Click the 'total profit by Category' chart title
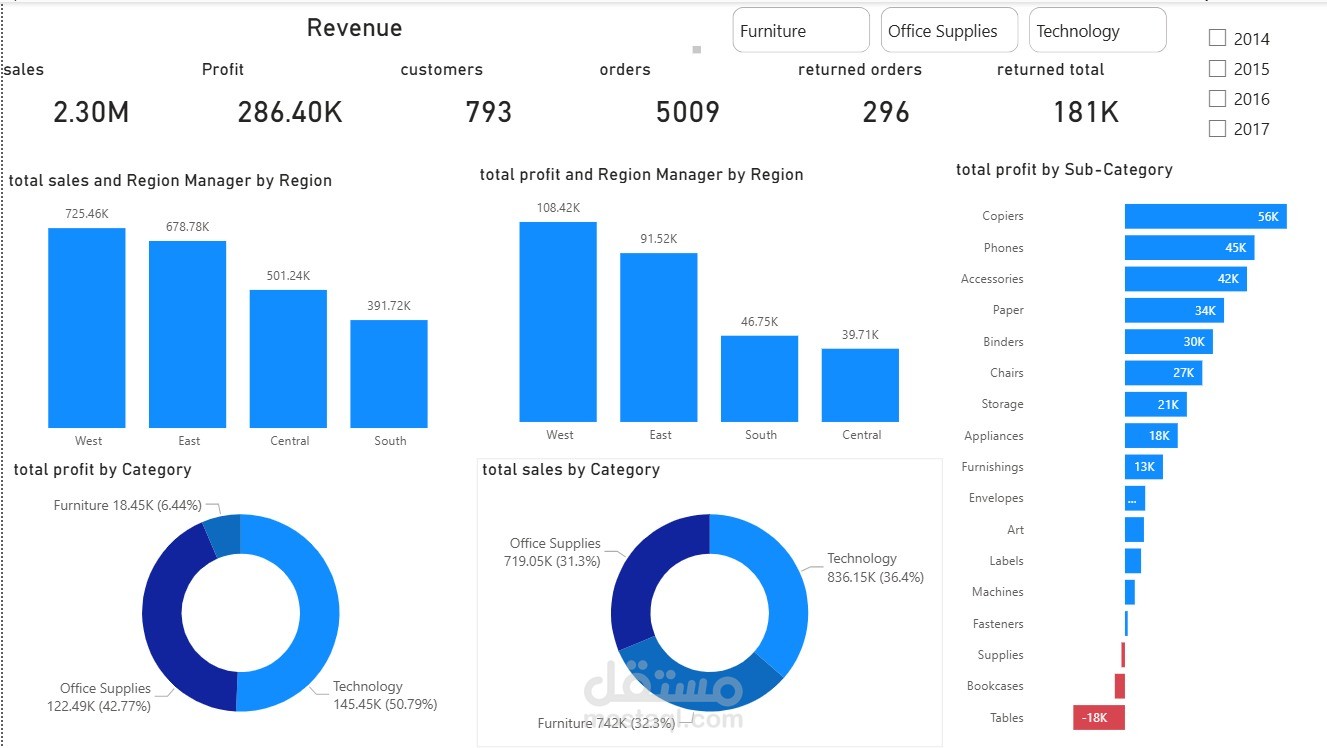The width and height of the screenshot is (1327, 748). point(102,469)
